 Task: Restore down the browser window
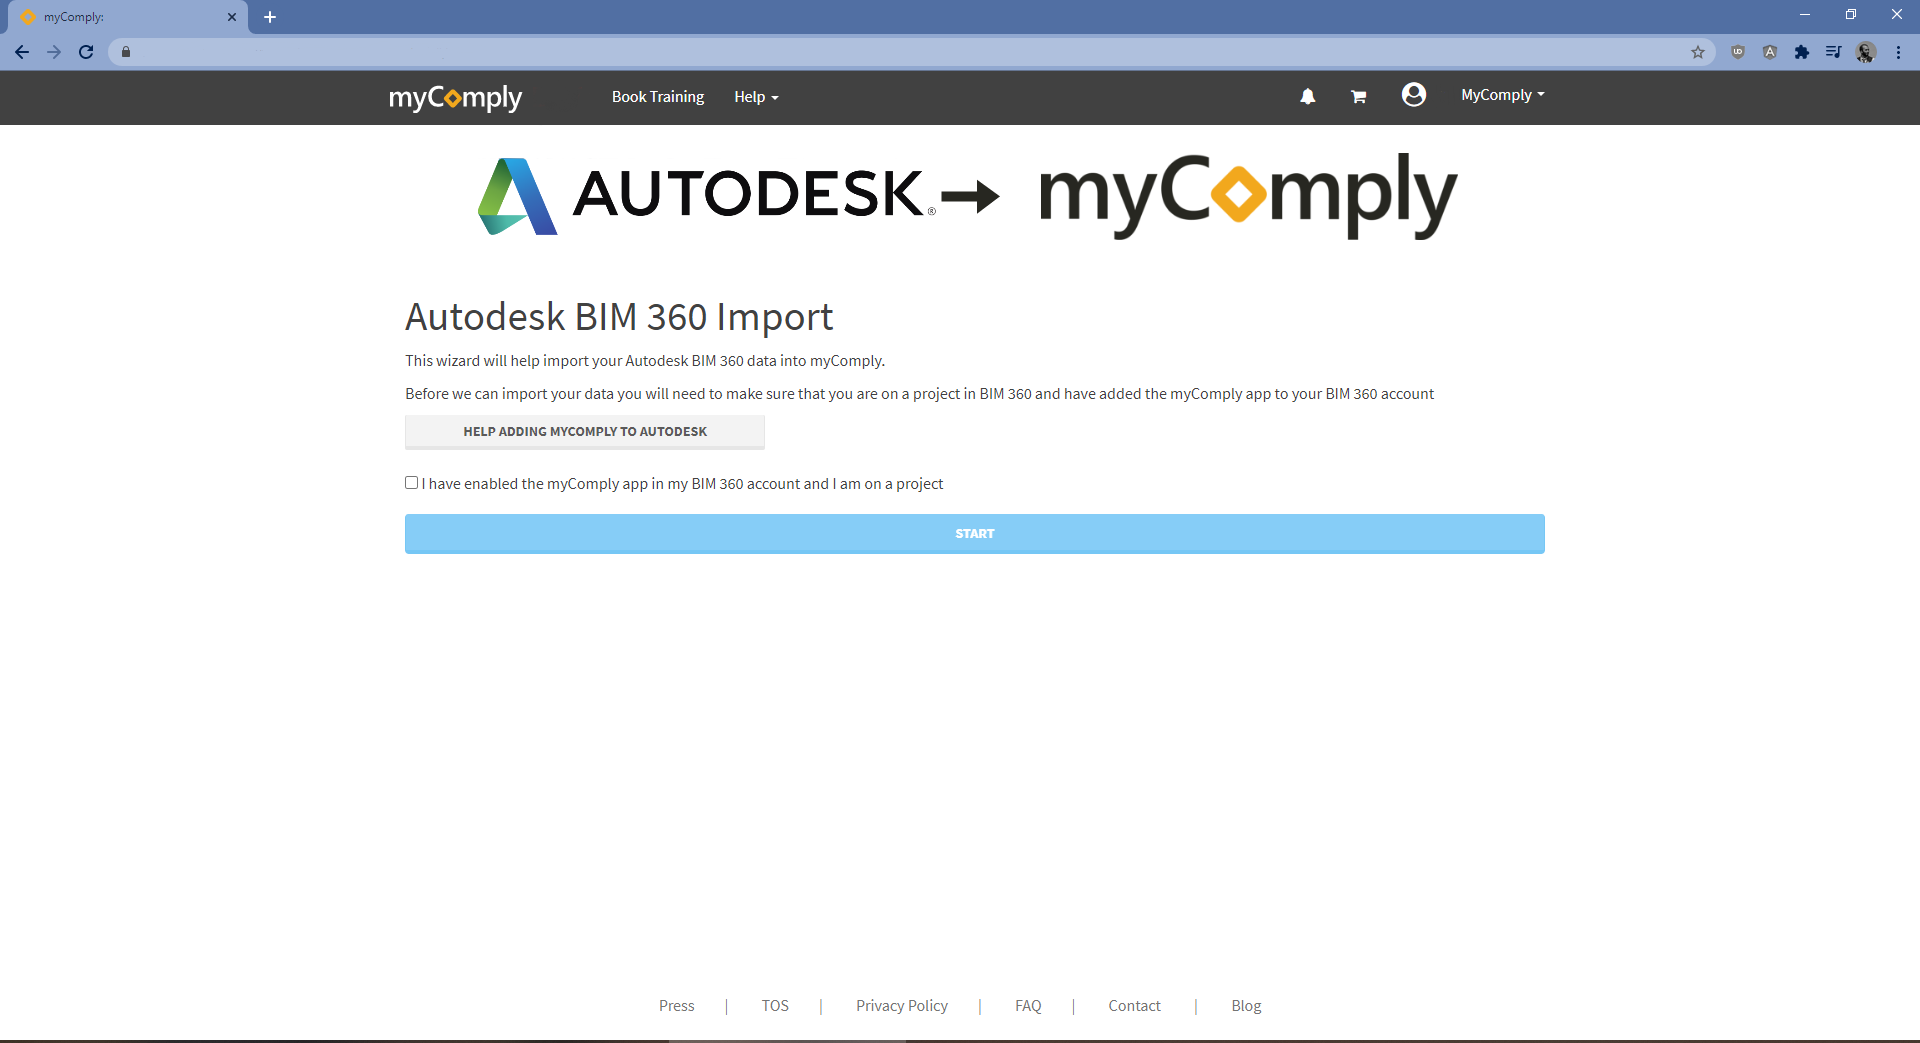pyautogui.click(x=1851, y=15)
